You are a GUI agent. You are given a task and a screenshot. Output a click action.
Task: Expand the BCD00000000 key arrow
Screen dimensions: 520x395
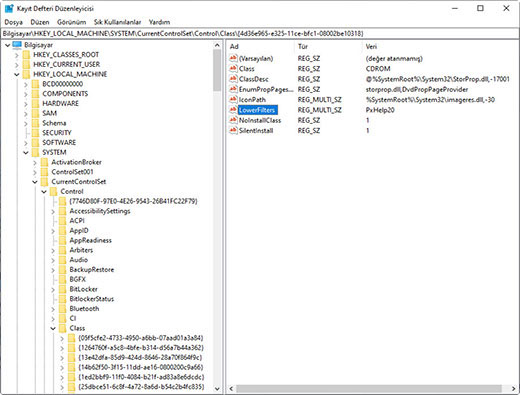[x=26, y=84]
